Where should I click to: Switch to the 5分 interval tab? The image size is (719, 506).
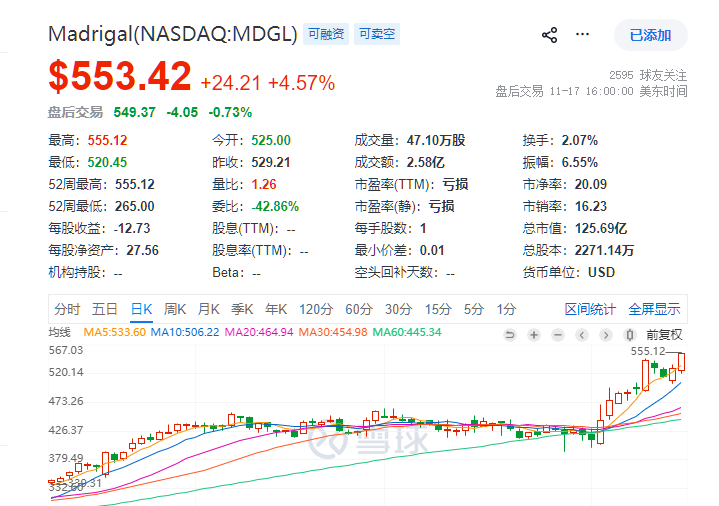474,309
